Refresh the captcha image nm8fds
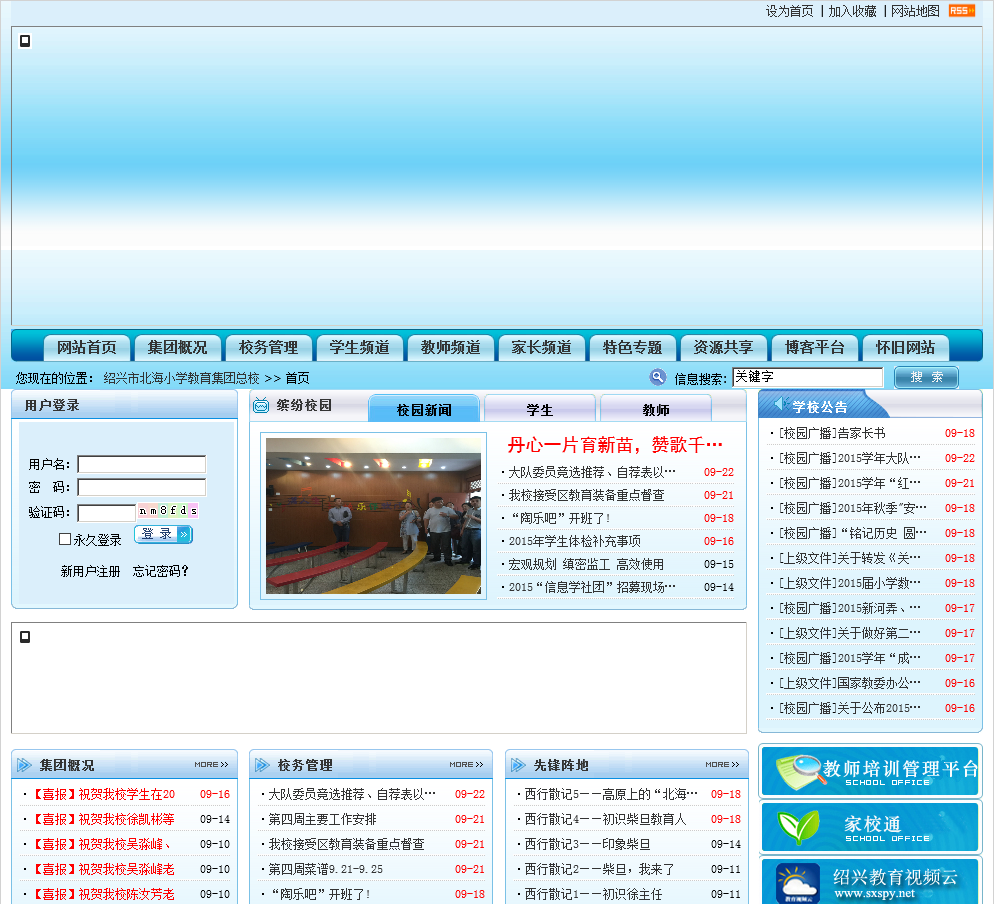This screenshot has height=904, width=994. (168, 510)
